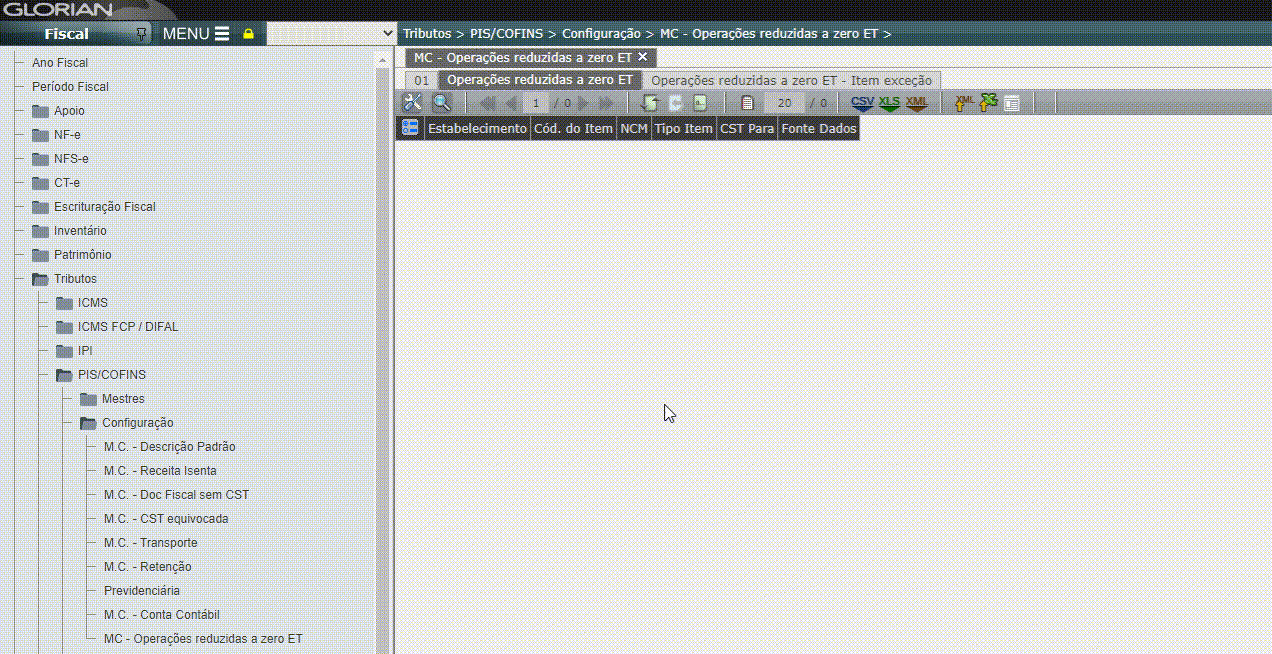This screenshot has height=654, width=1272.
Task: Expand the ICMS FCP / DIFAL folder
Action: point(64,327)
